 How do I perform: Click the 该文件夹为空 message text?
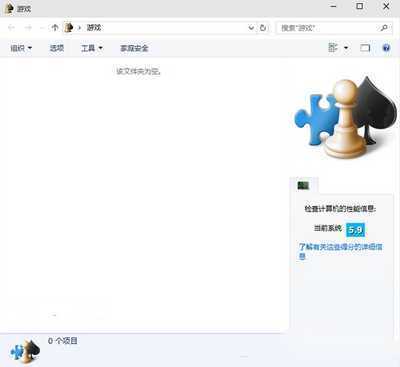[x=139, y=71]
